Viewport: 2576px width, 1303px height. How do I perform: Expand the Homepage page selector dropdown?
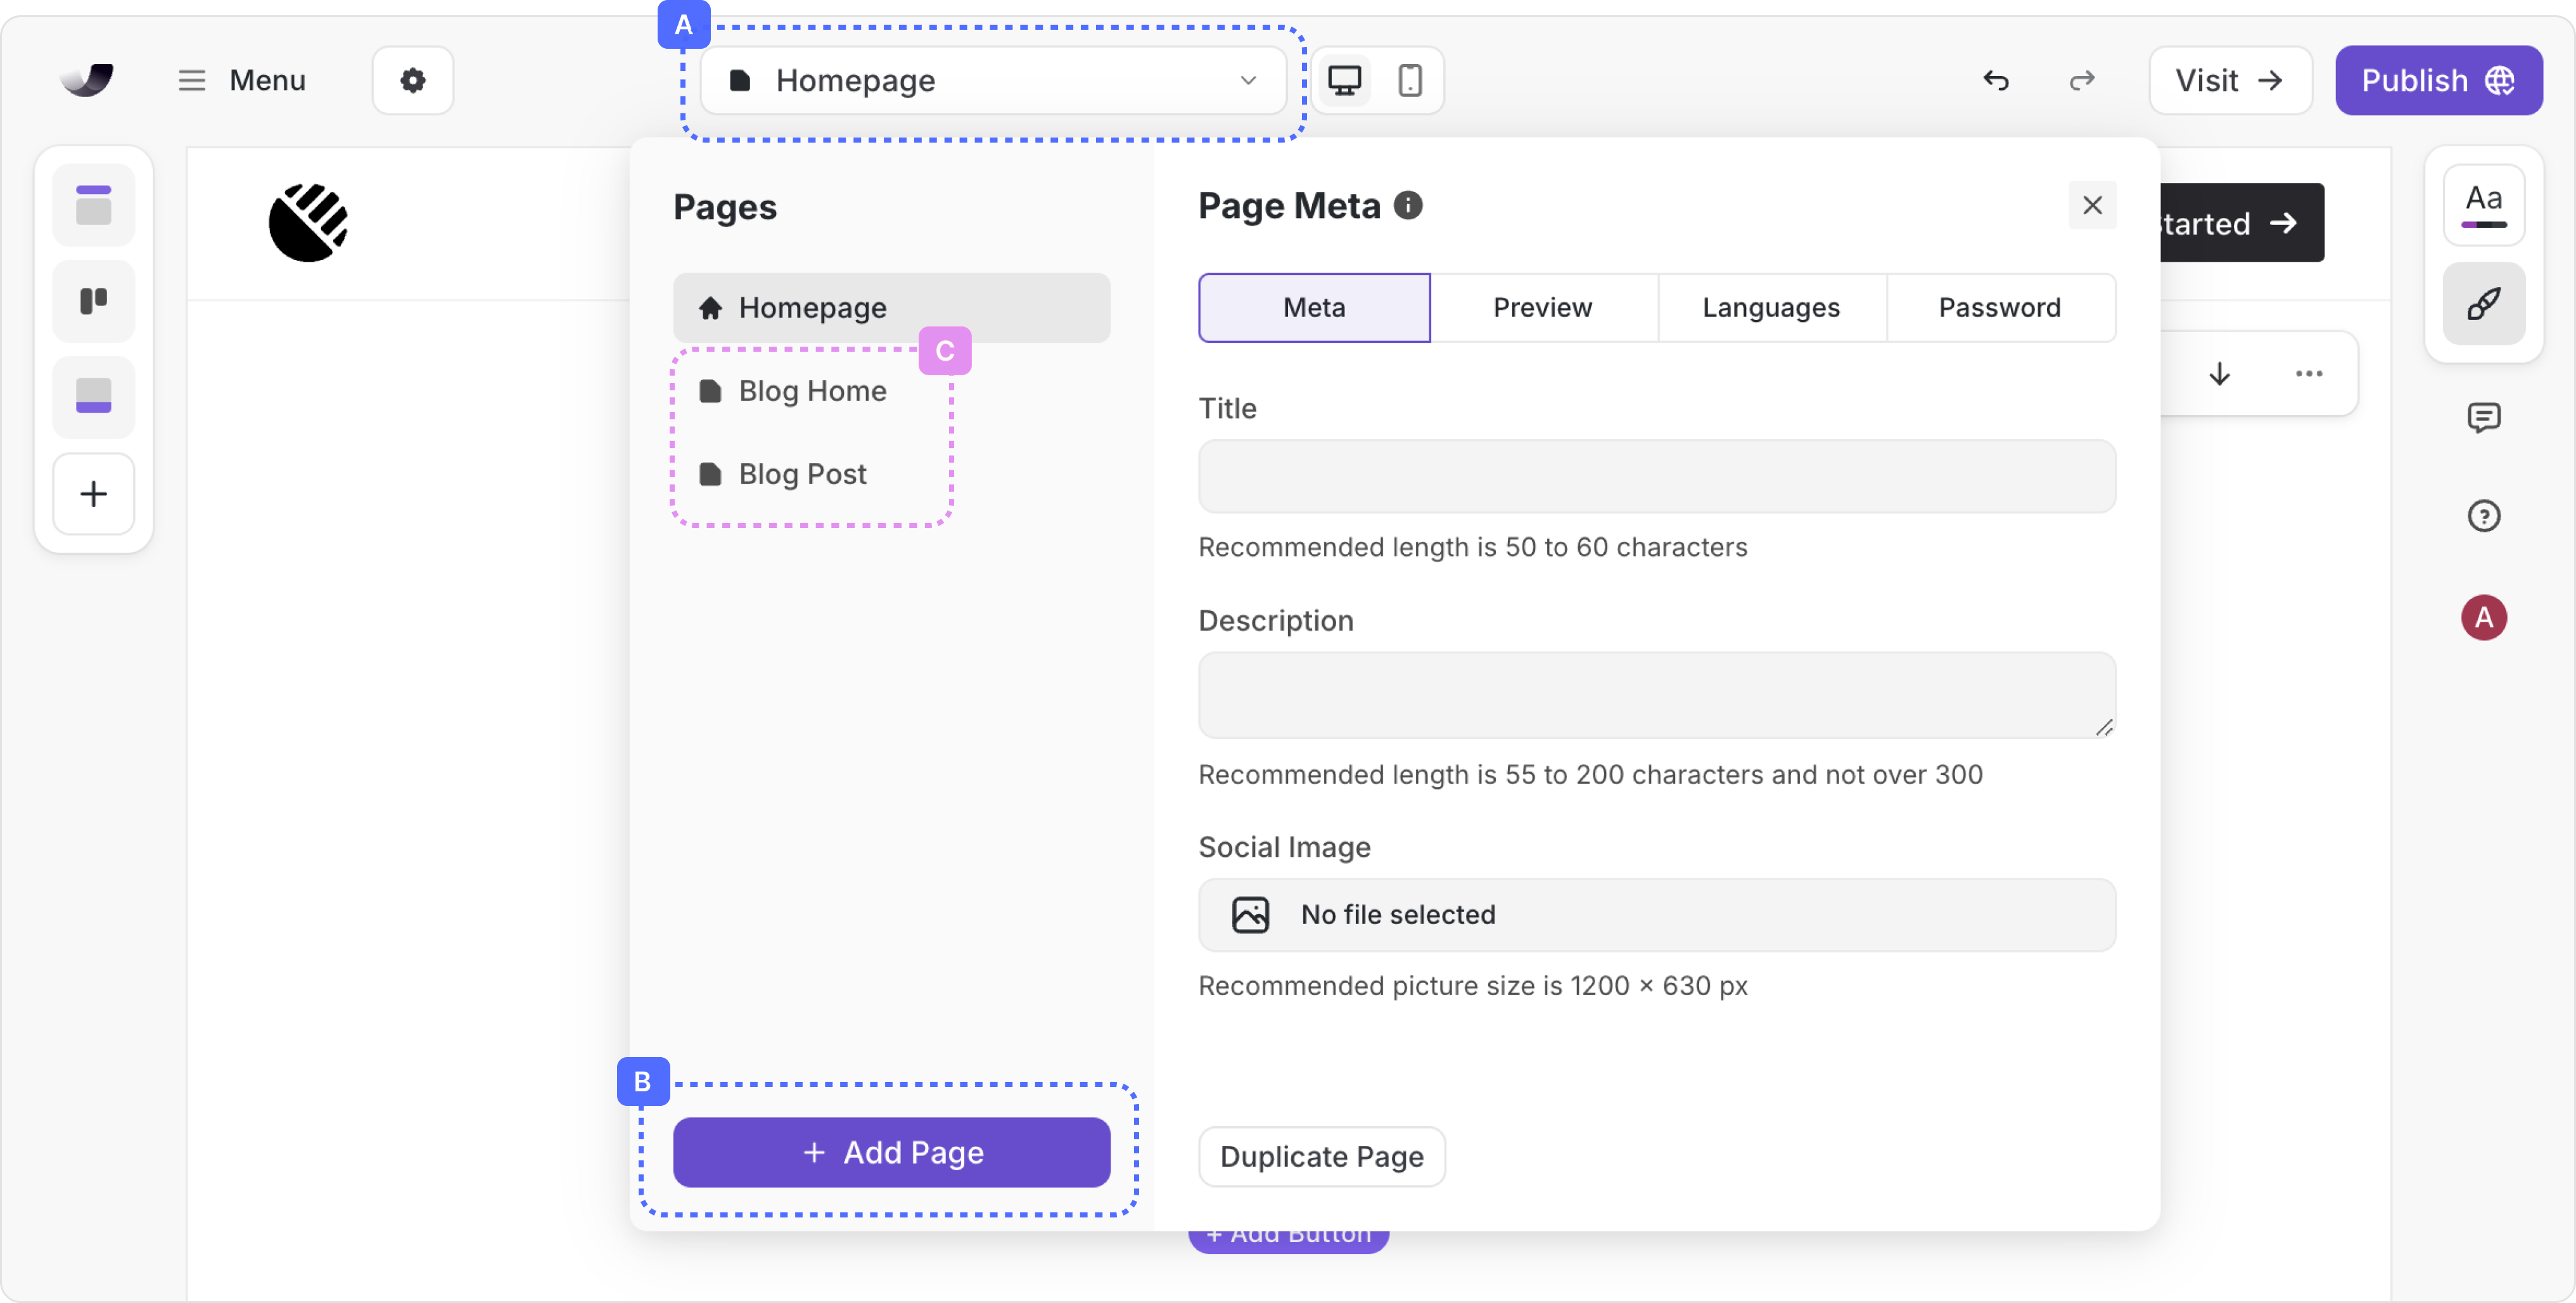tap(993, 80)
